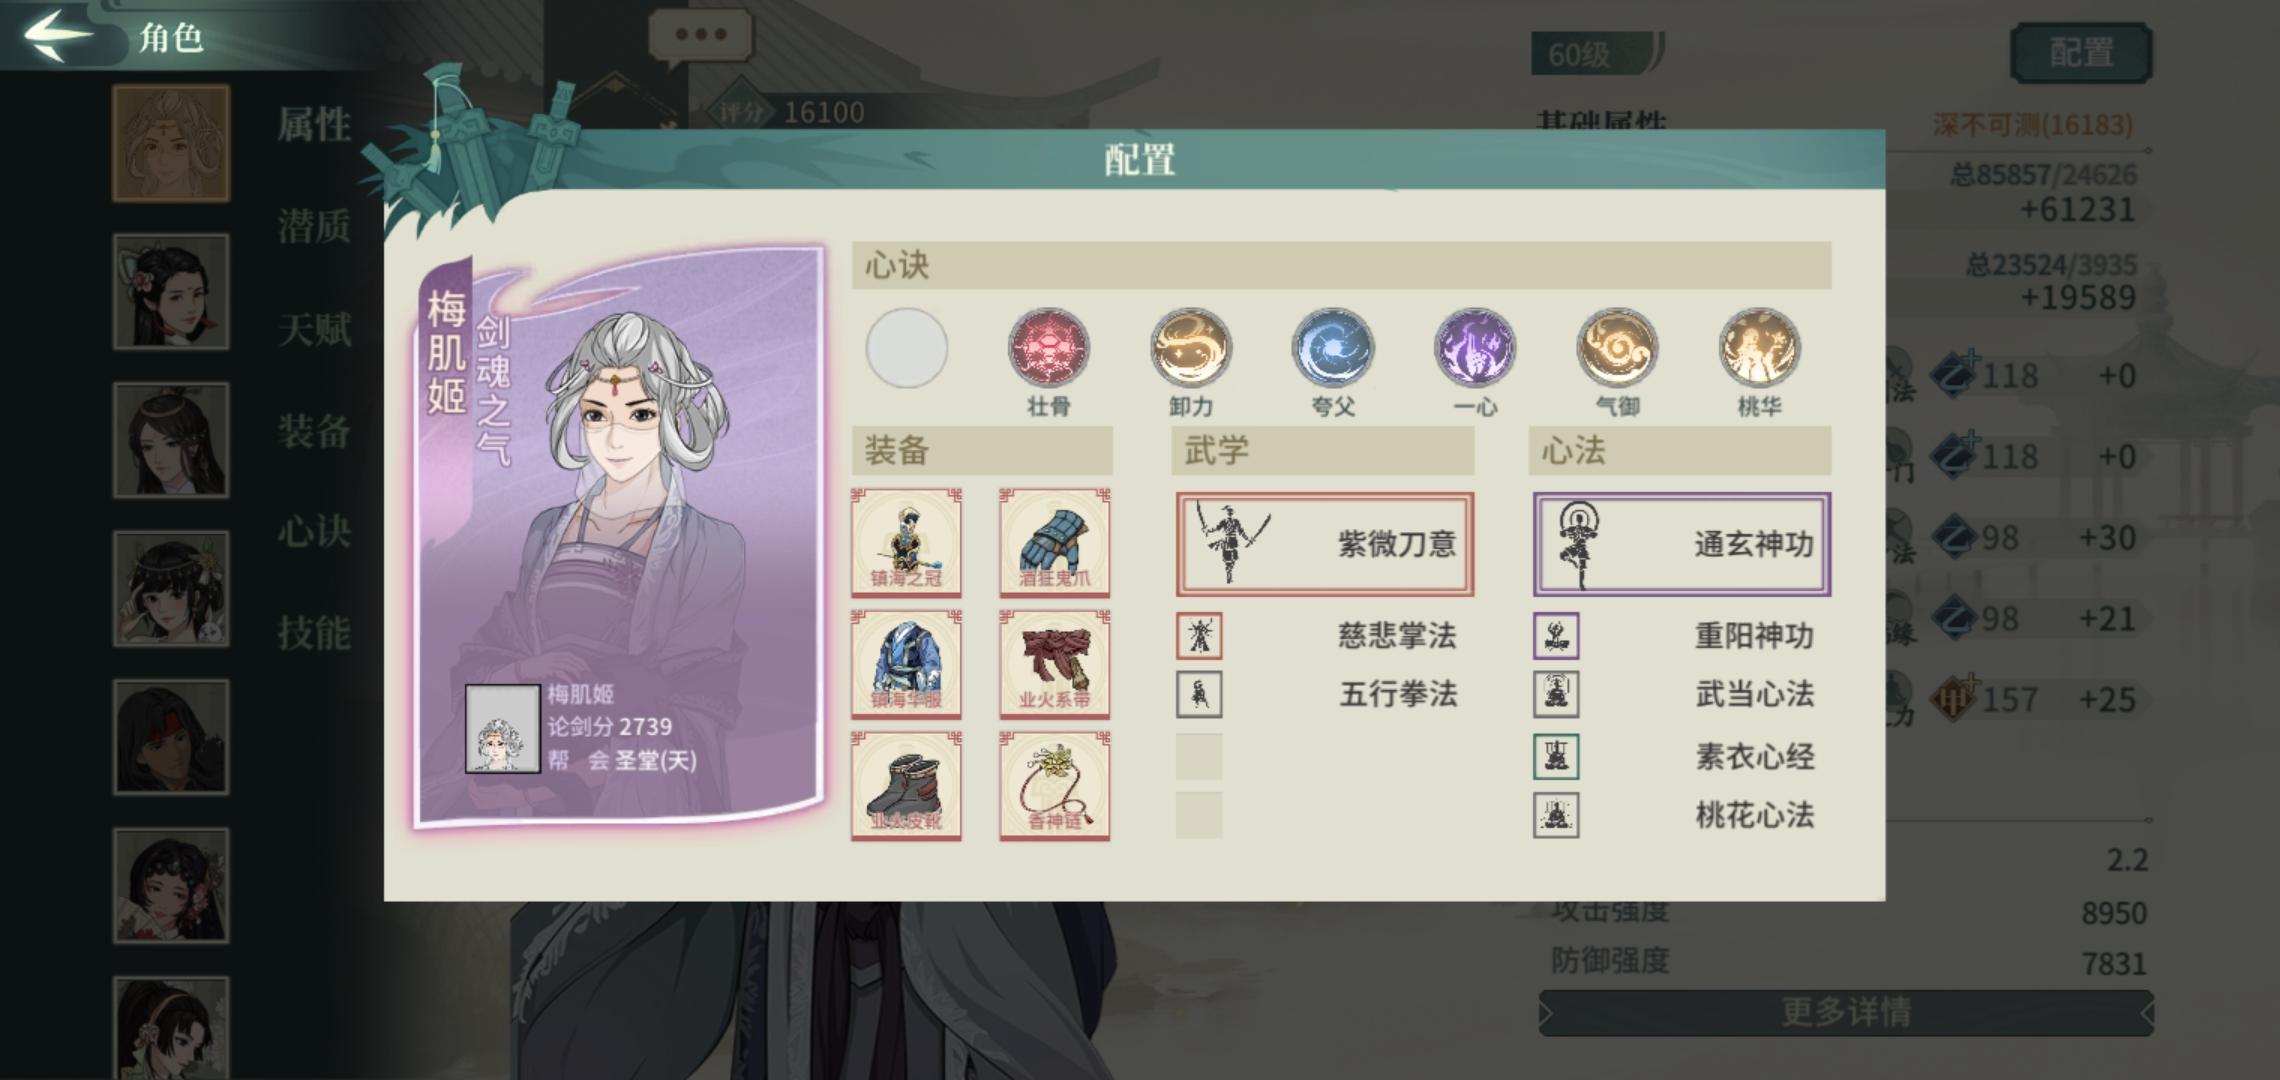Click the 更多详情 button
2280x1080 pixels.
point(1846,1013)
